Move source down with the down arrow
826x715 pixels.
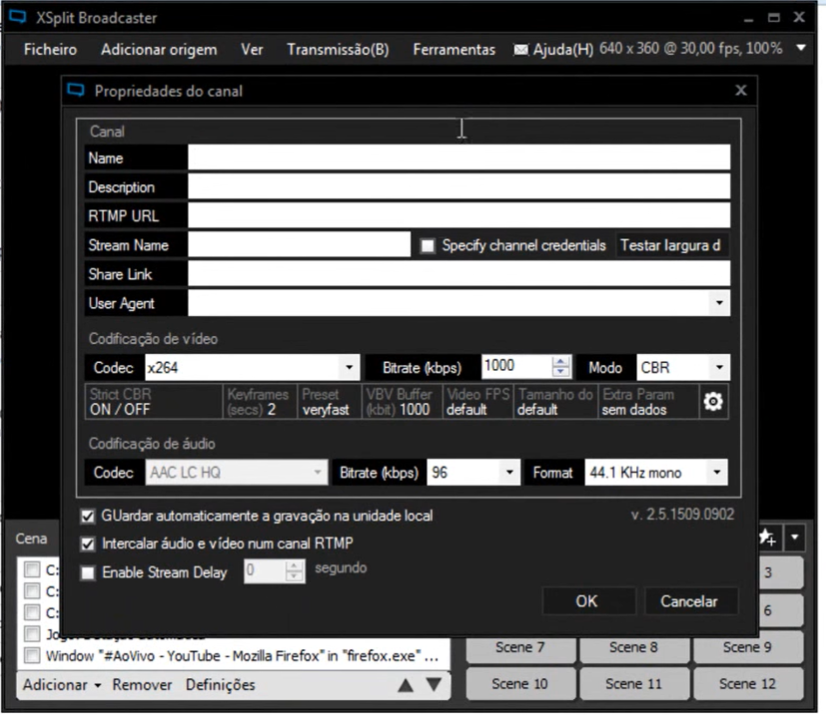(x=434, y=685)
